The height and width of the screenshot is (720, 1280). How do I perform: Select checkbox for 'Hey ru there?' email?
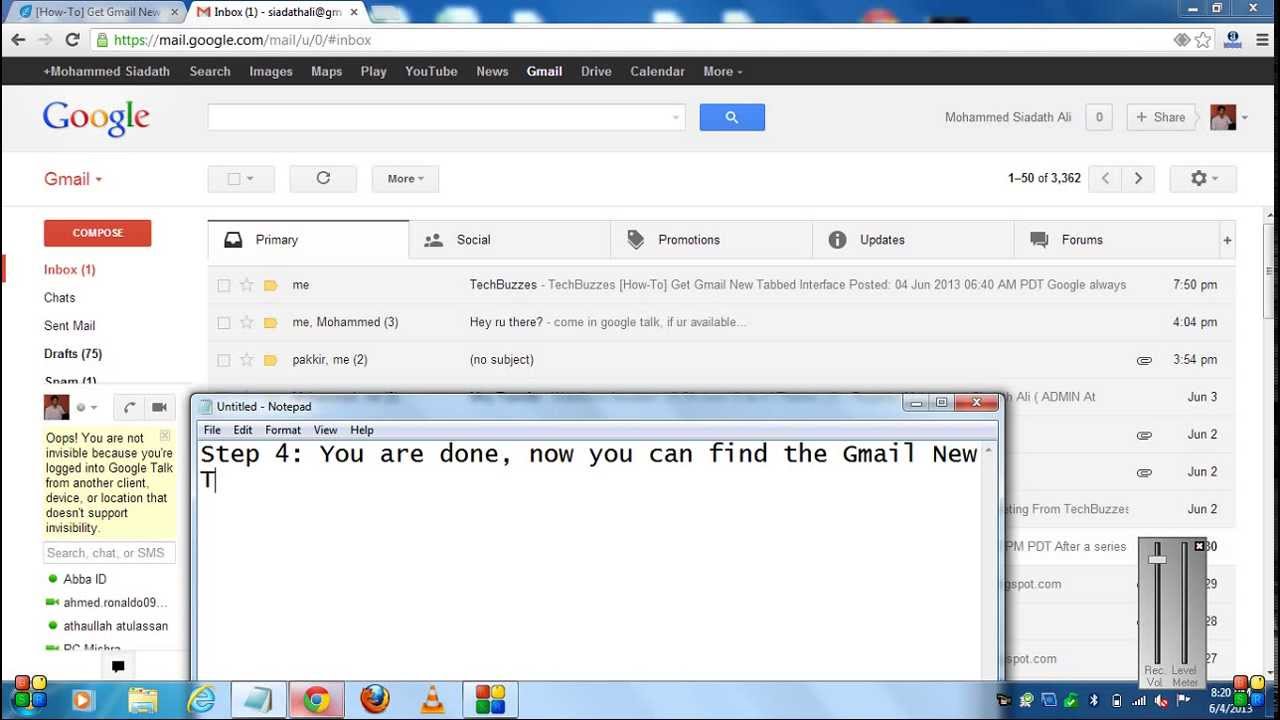(224, 322)
